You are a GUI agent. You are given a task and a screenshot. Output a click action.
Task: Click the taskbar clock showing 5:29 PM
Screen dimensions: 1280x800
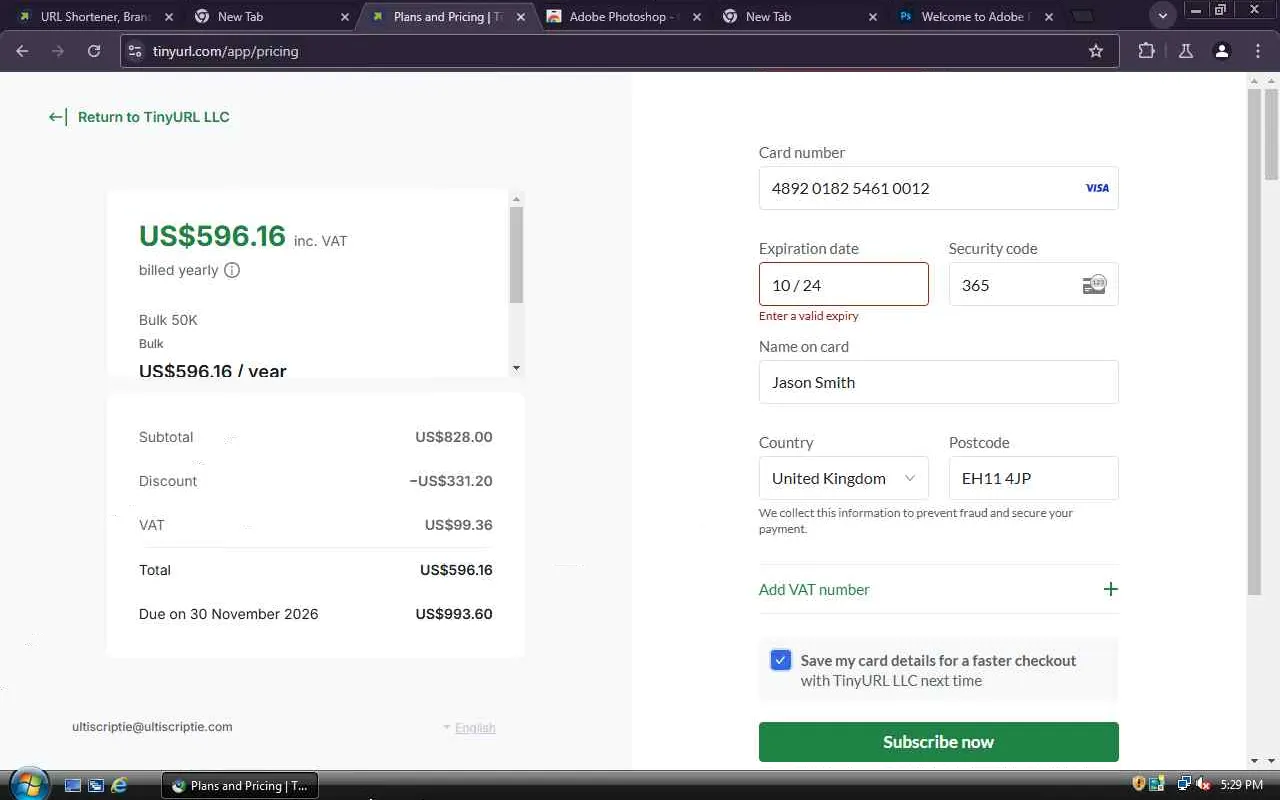[x=1242, y=785]
